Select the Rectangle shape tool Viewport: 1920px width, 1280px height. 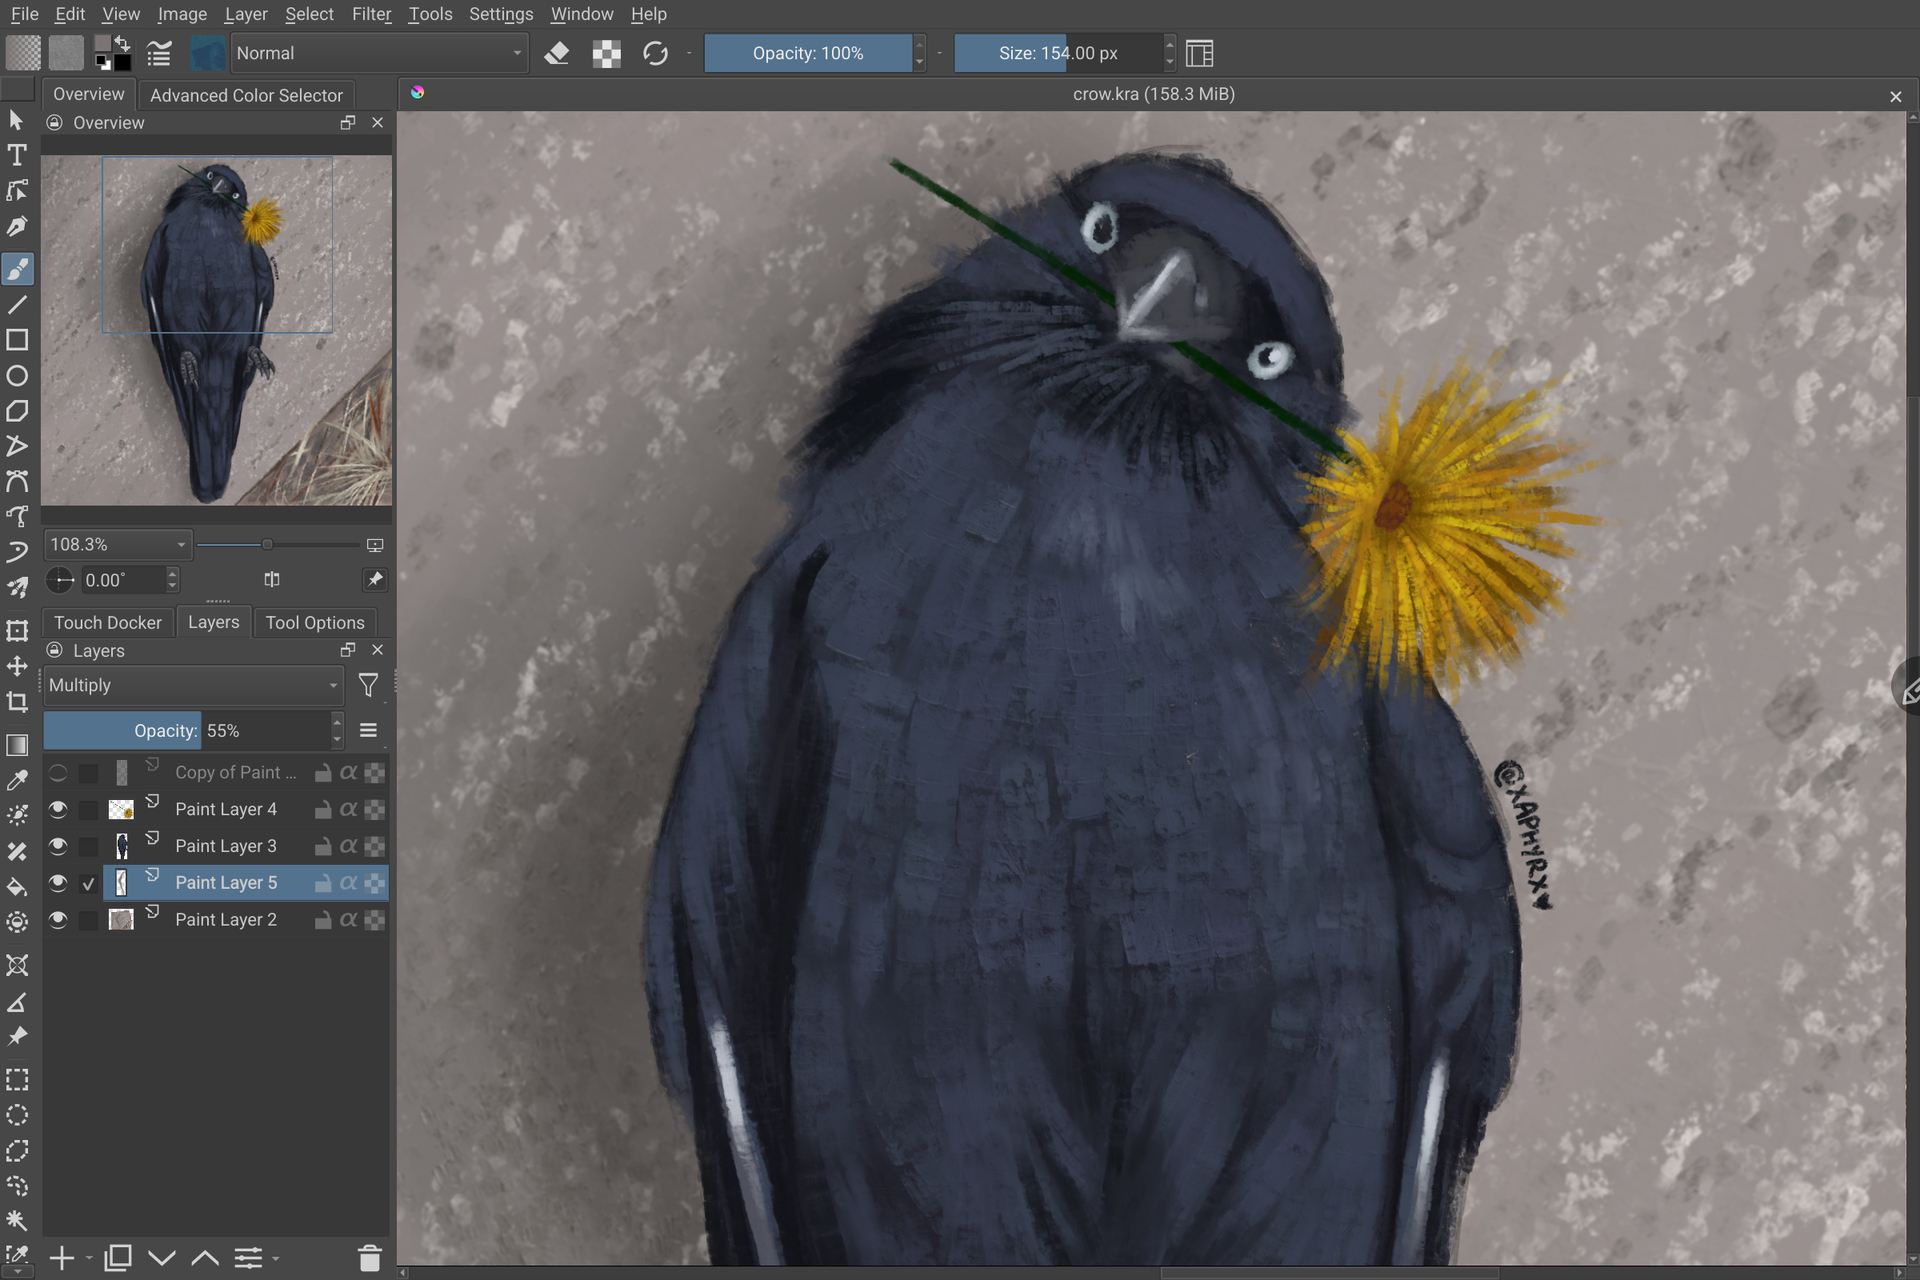17,340
